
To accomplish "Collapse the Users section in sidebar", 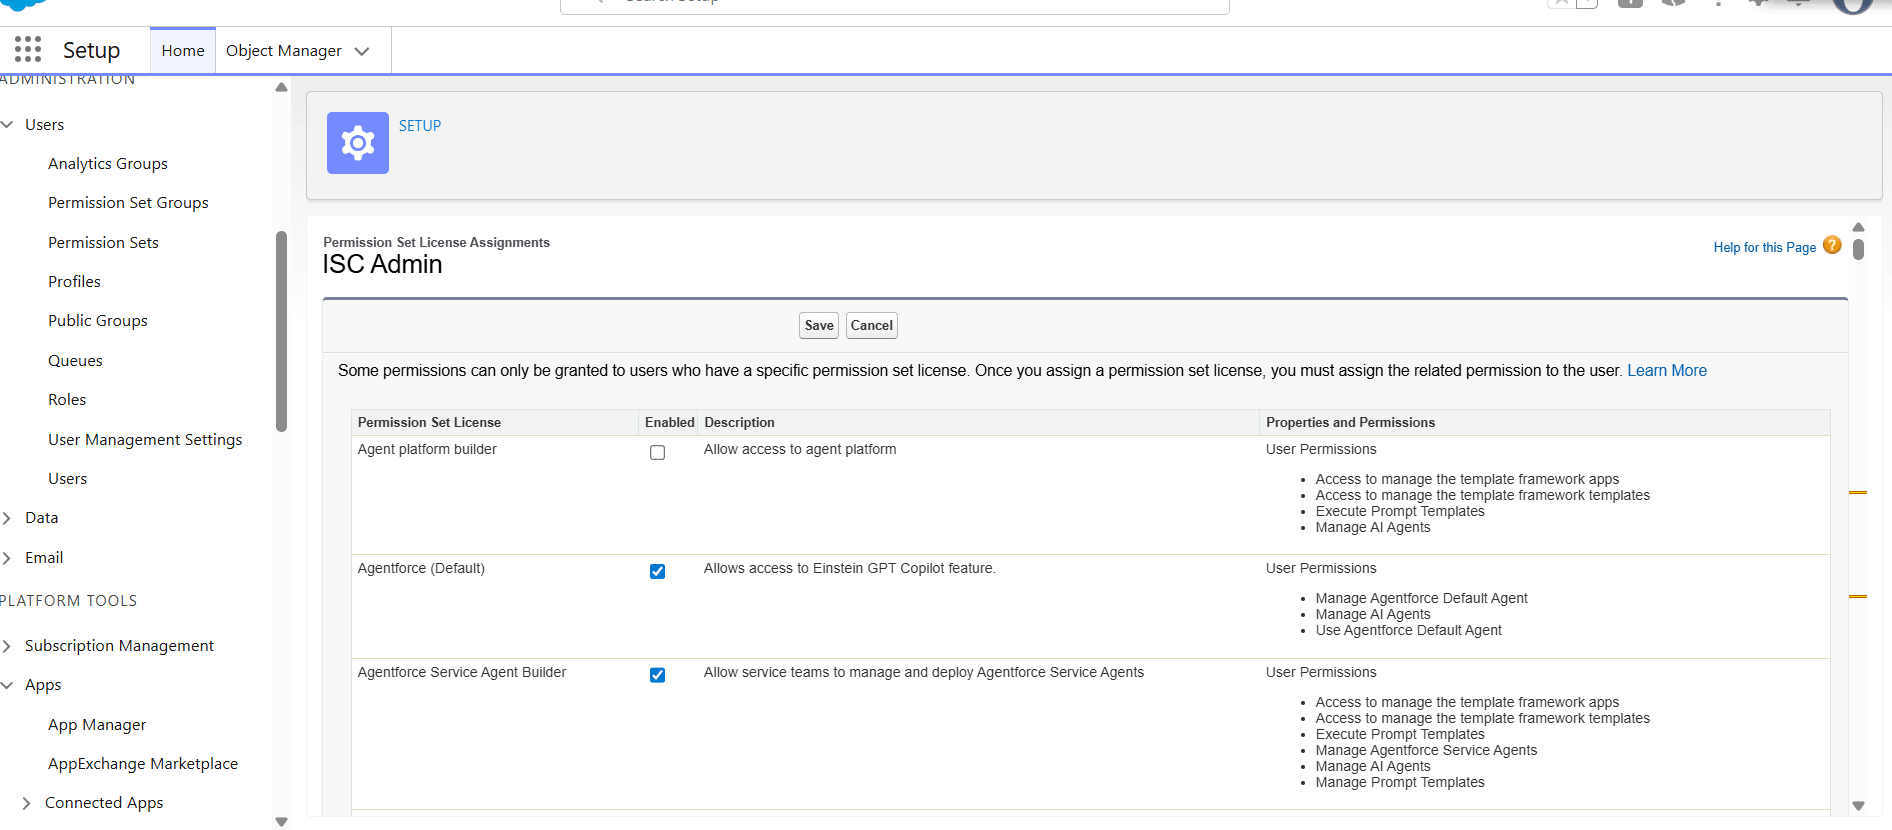I will point(8,125).
